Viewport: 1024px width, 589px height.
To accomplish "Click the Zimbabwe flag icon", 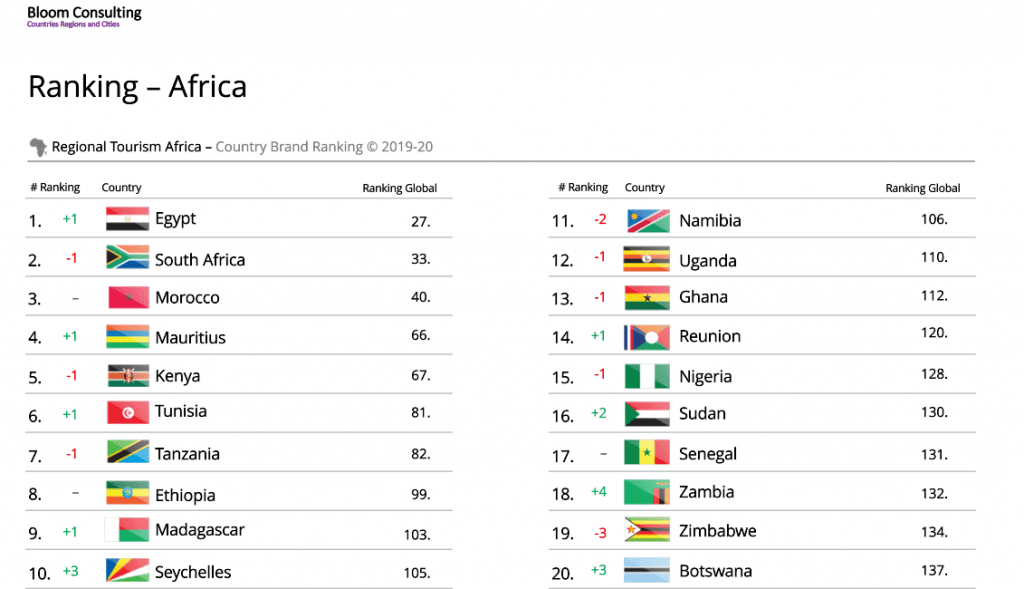I will (647, 530).
